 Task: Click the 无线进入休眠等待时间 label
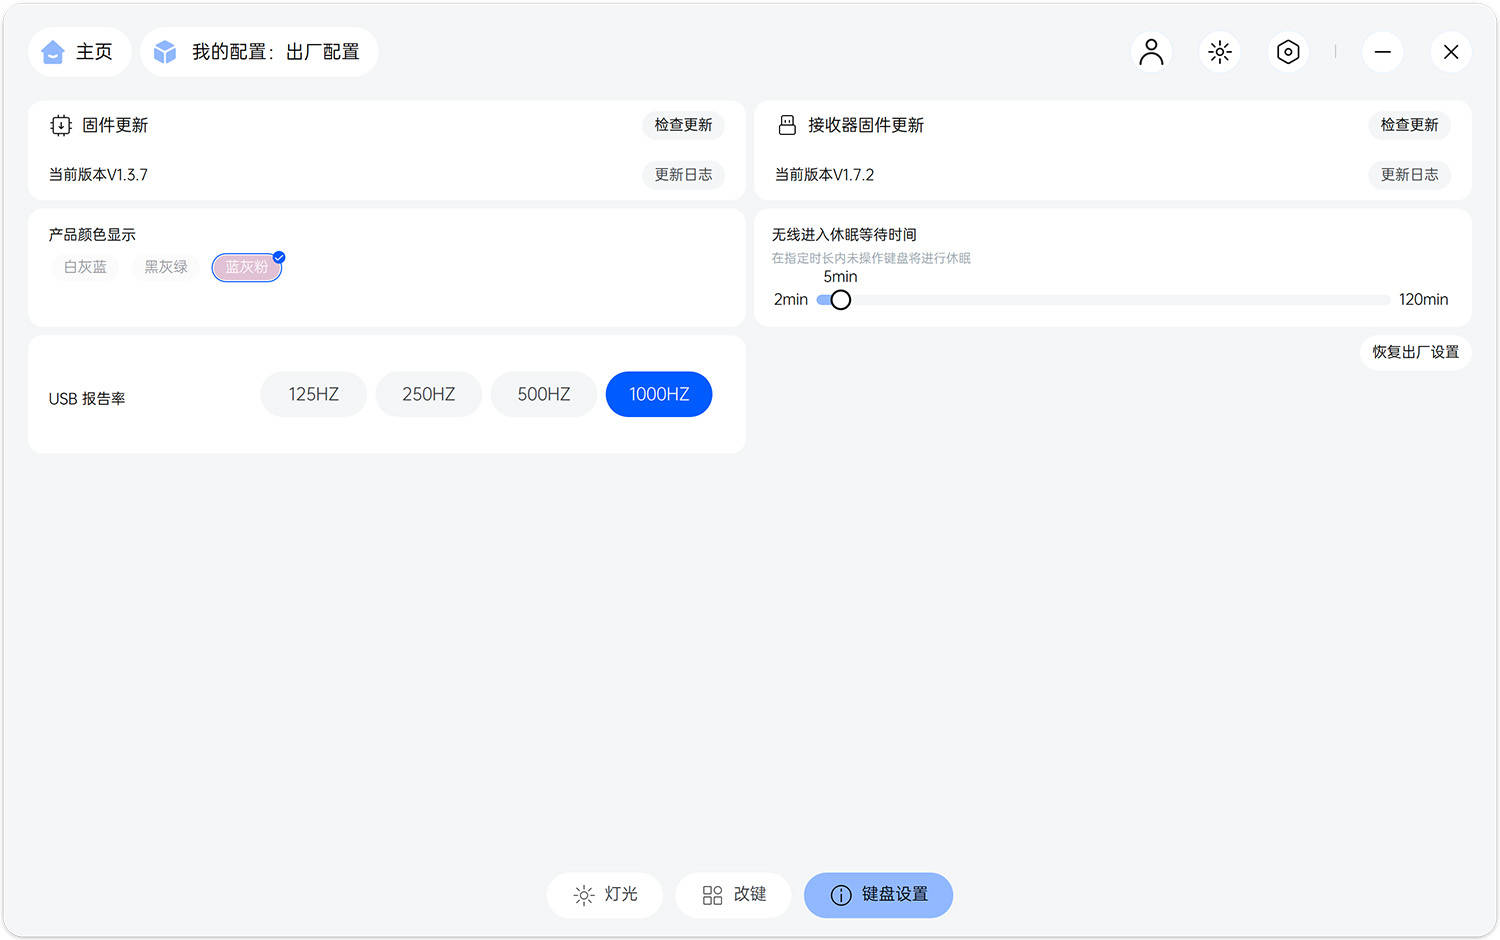click(x=844, y=235)
